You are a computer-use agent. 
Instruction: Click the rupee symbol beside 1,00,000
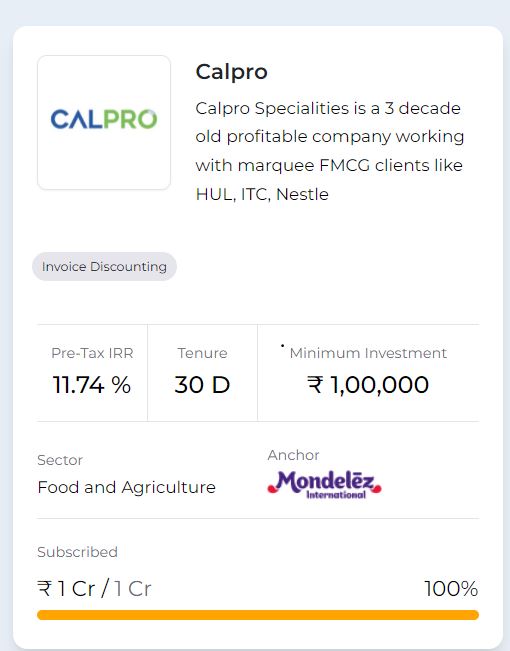(315, 384)
